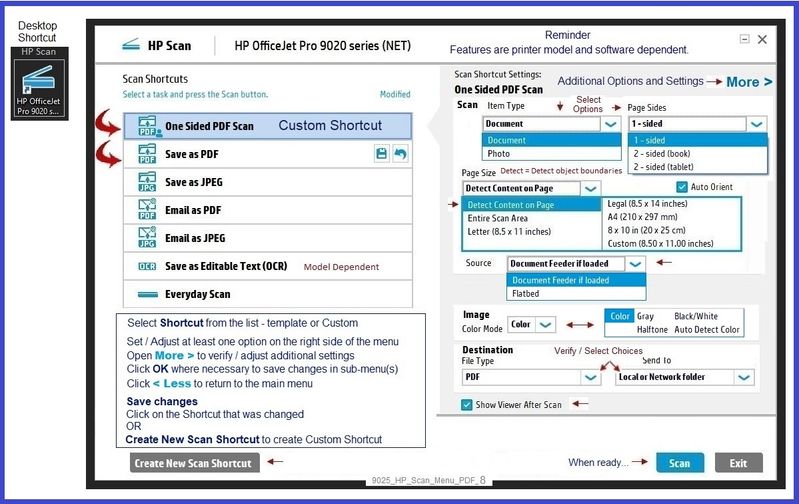The image size is (799, 504).
Task: Click the Scan button
Action: pyautogui.click(x=680, y=463)
